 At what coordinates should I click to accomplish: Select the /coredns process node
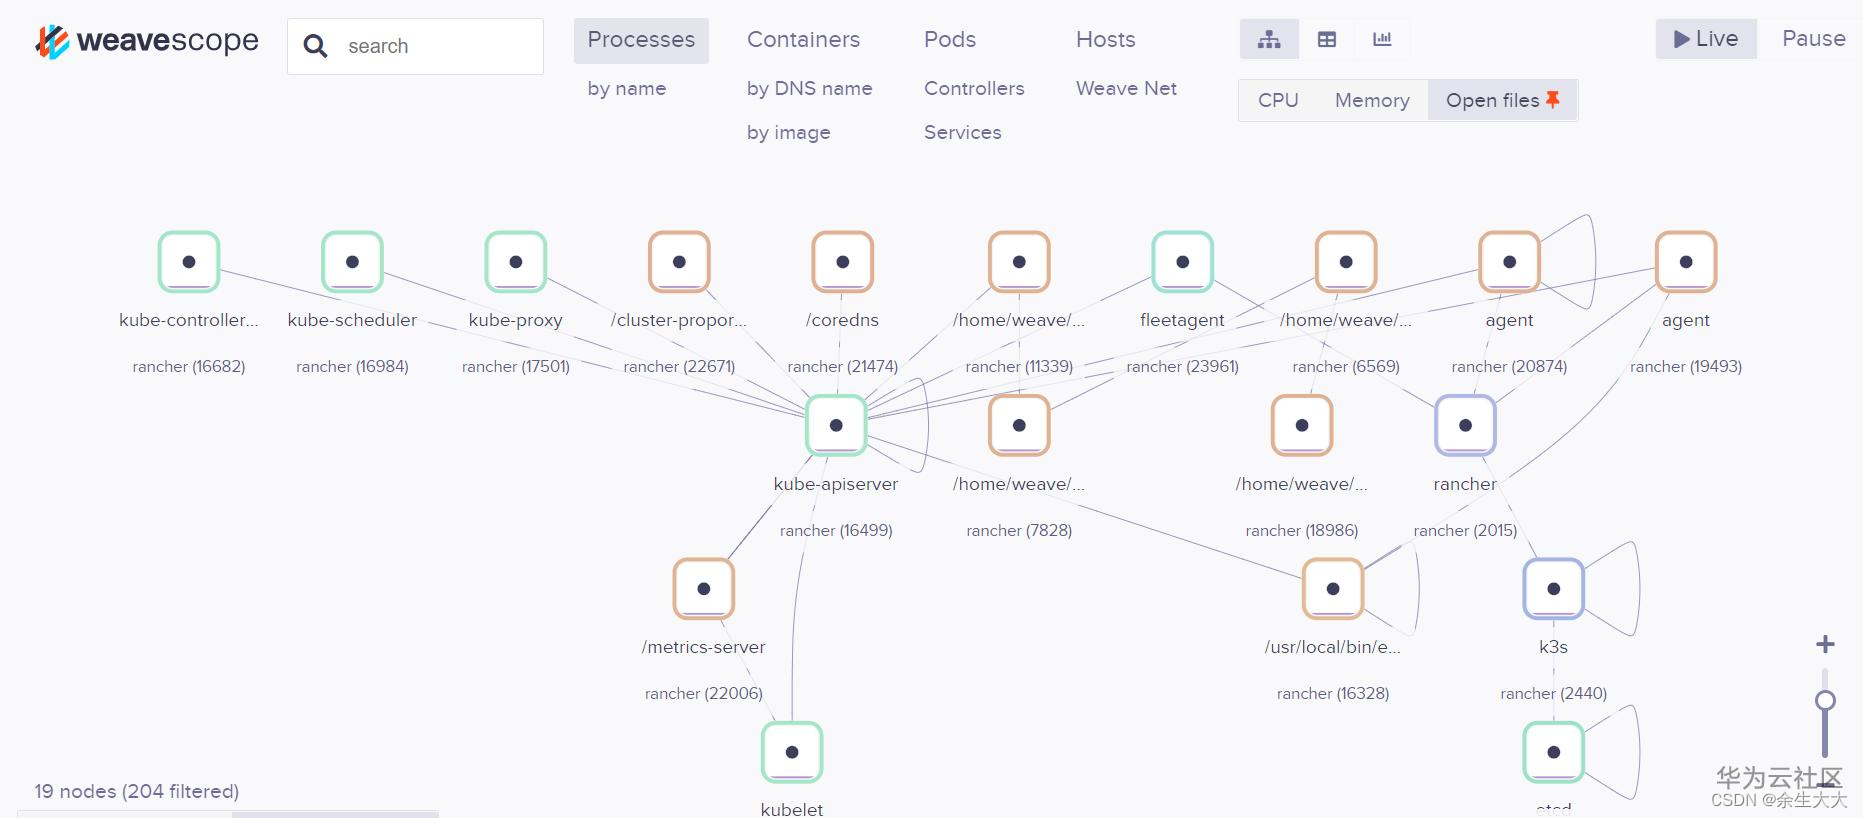(843, 262)
